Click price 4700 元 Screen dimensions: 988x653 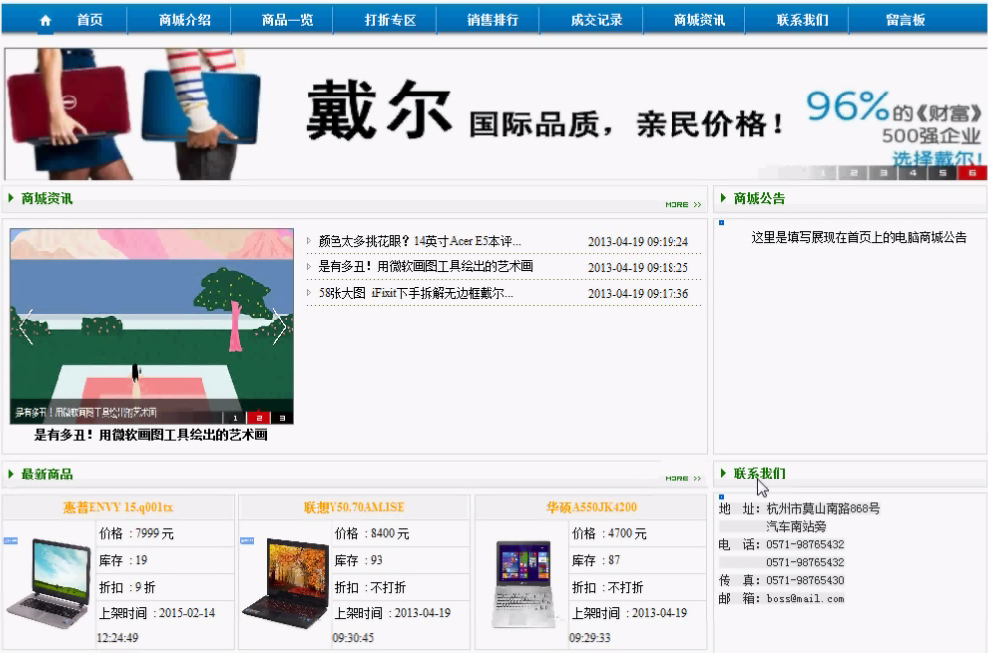tap(628, 534)
